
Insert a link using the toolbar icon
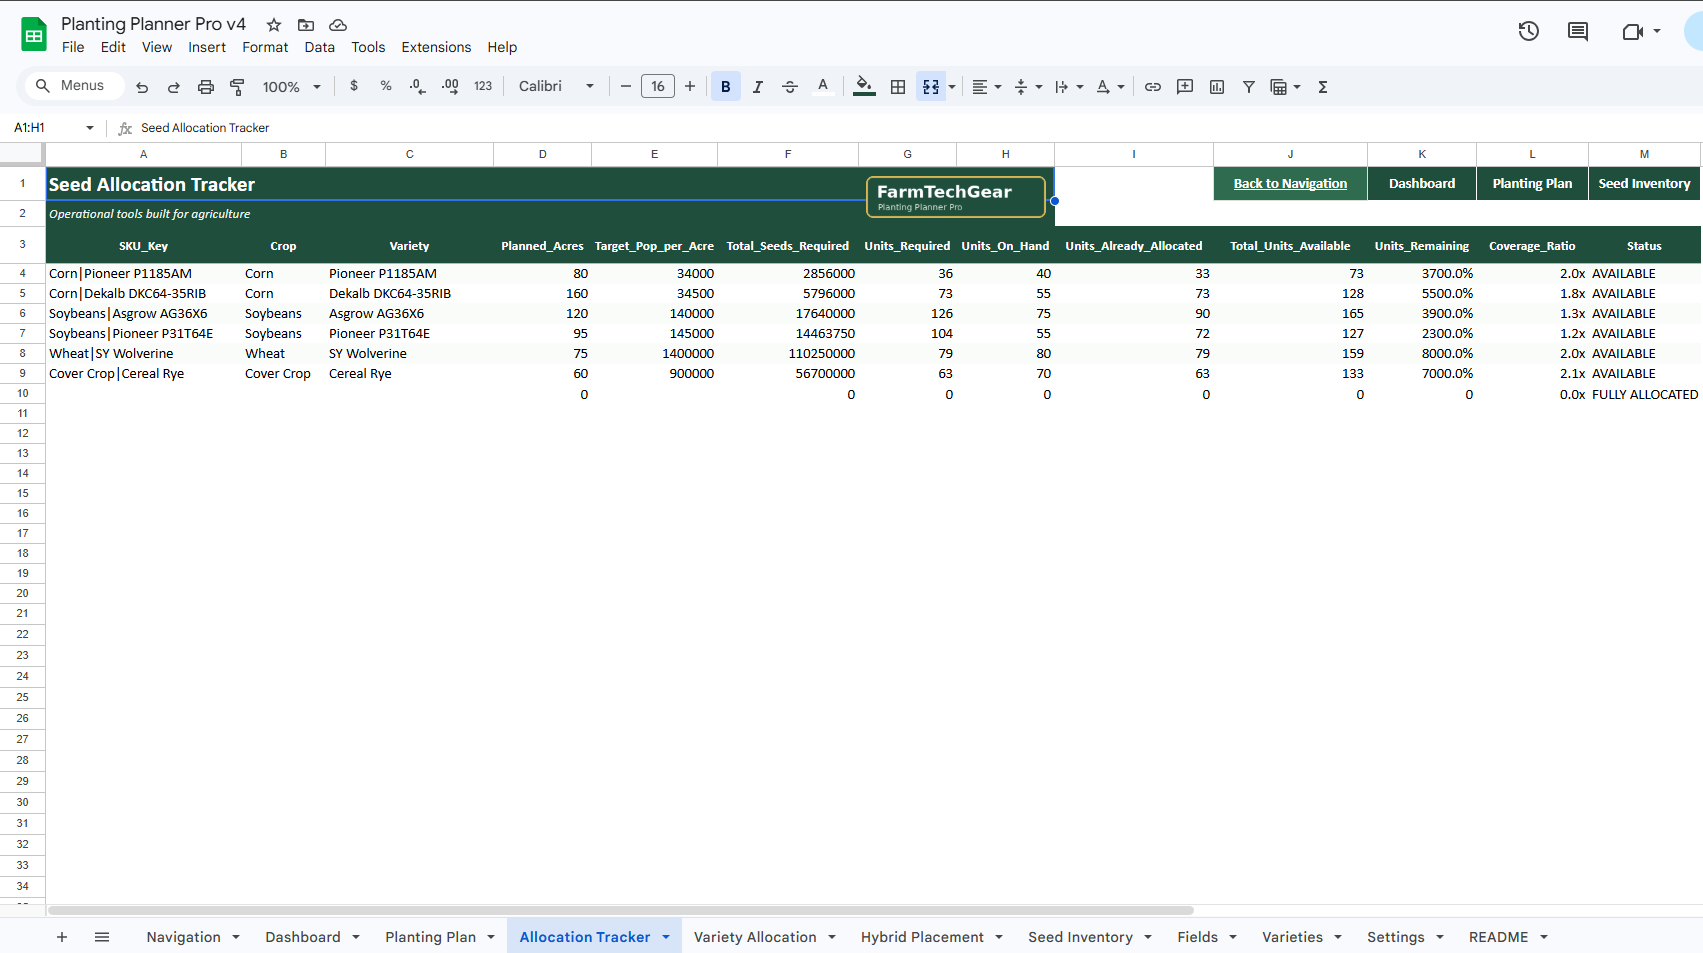(1152, 87)
